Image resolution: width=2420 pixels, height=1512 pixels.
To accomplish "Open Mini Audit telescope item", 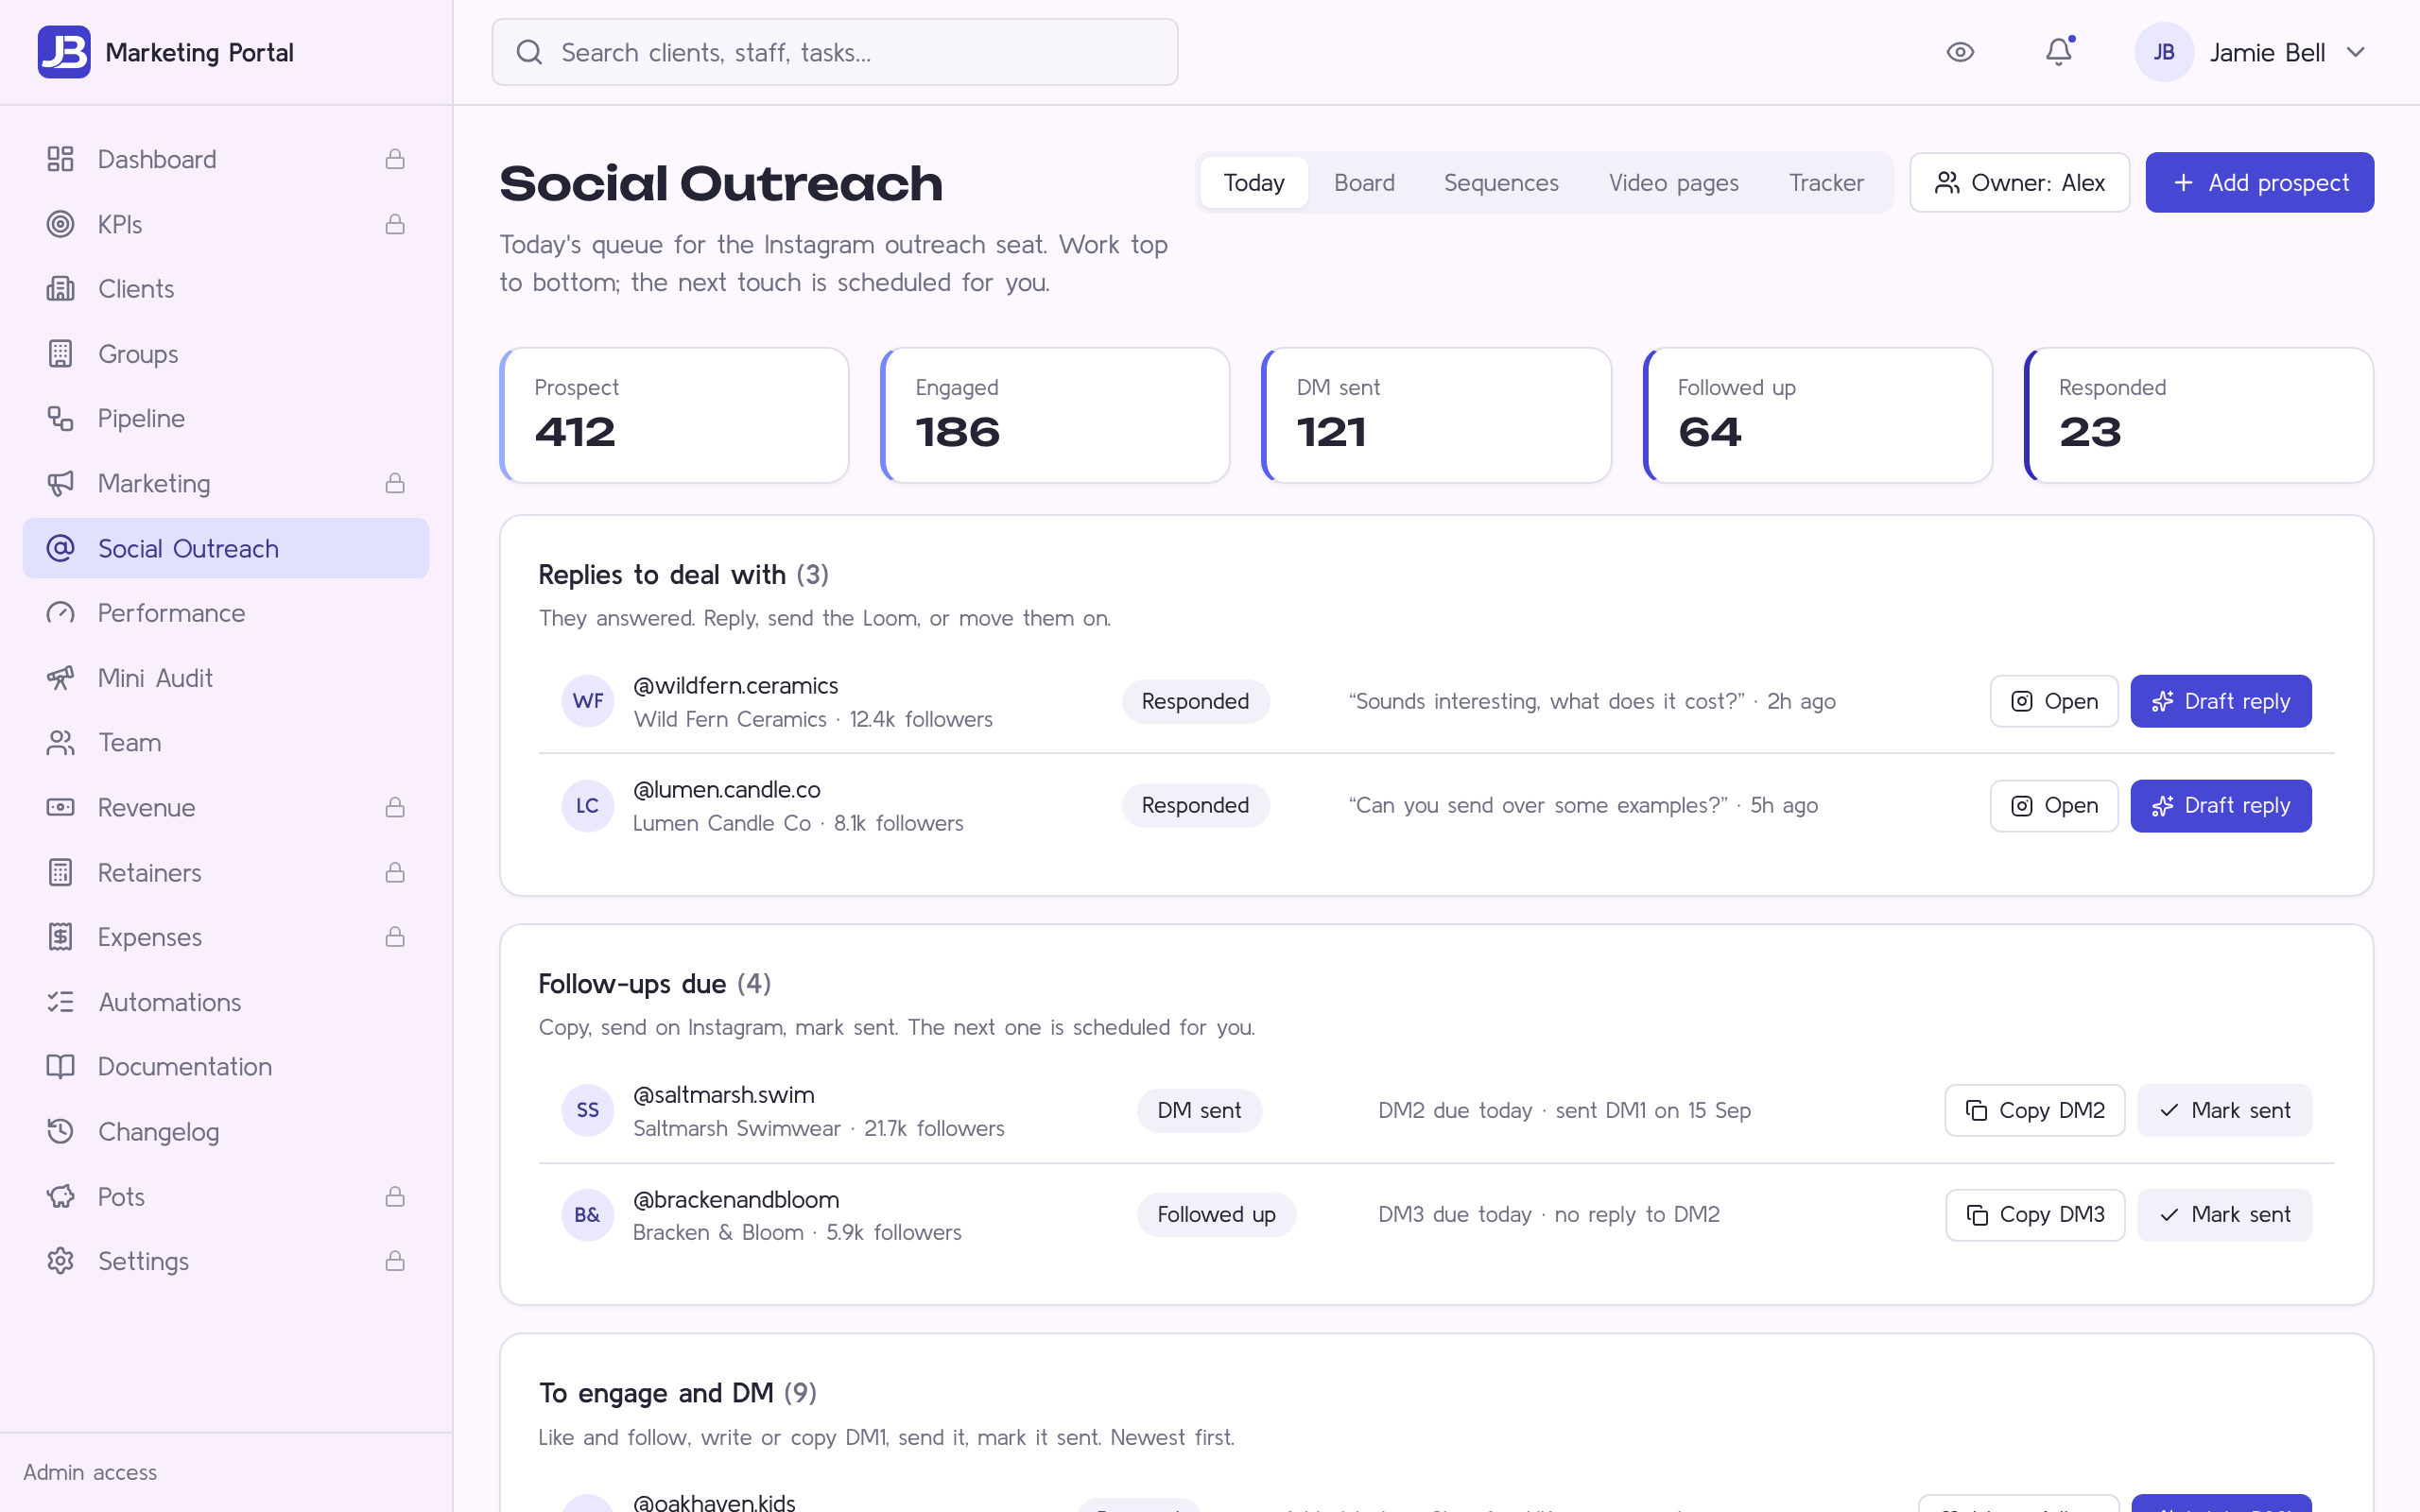I will tap(226, 678).
